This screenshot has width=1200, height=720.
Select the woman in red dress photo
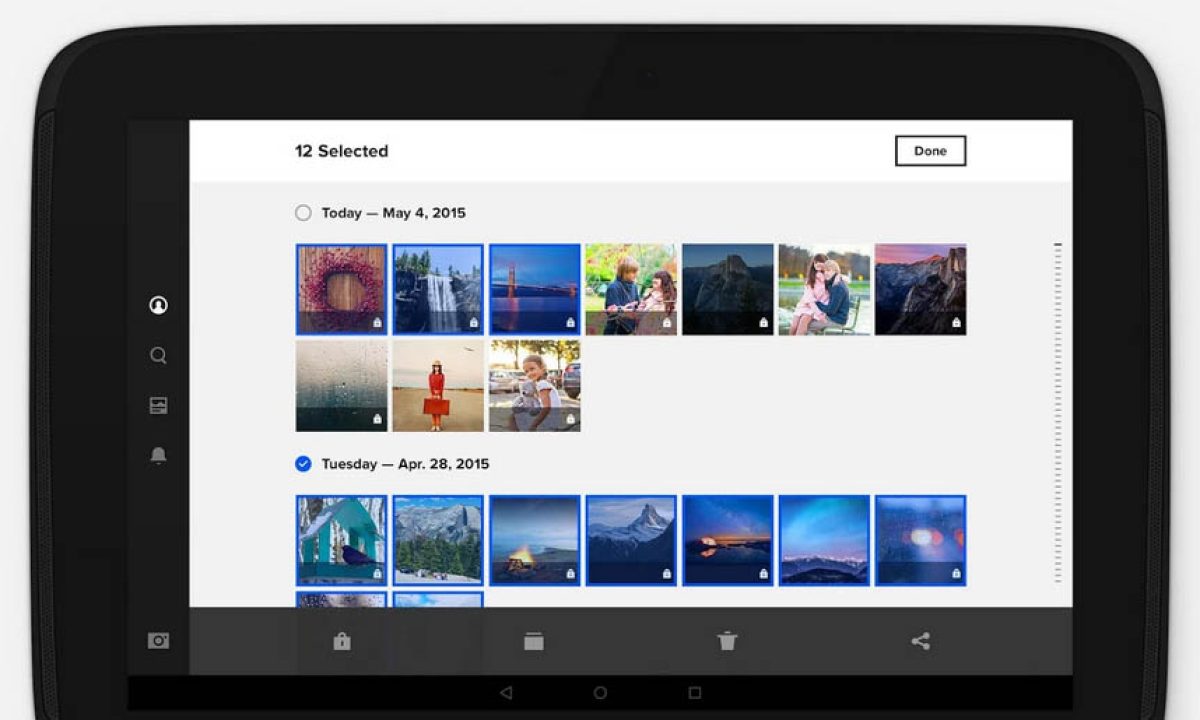(438, 386)
